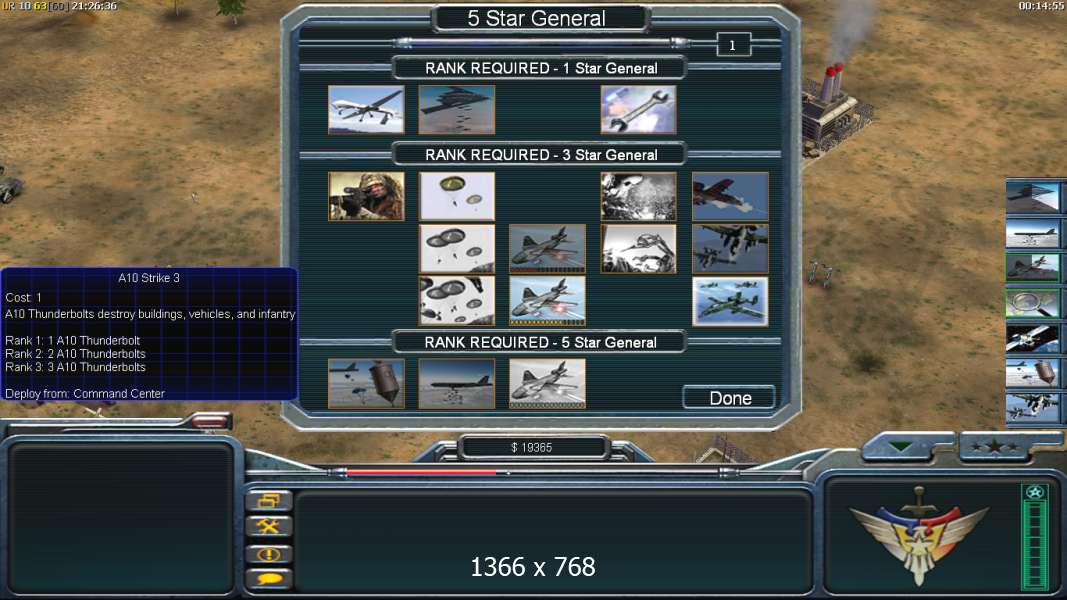This screenshot has width=1067, height=600.
Task: Activate satellite shortcut in side bar
Action: point(1033,338)
